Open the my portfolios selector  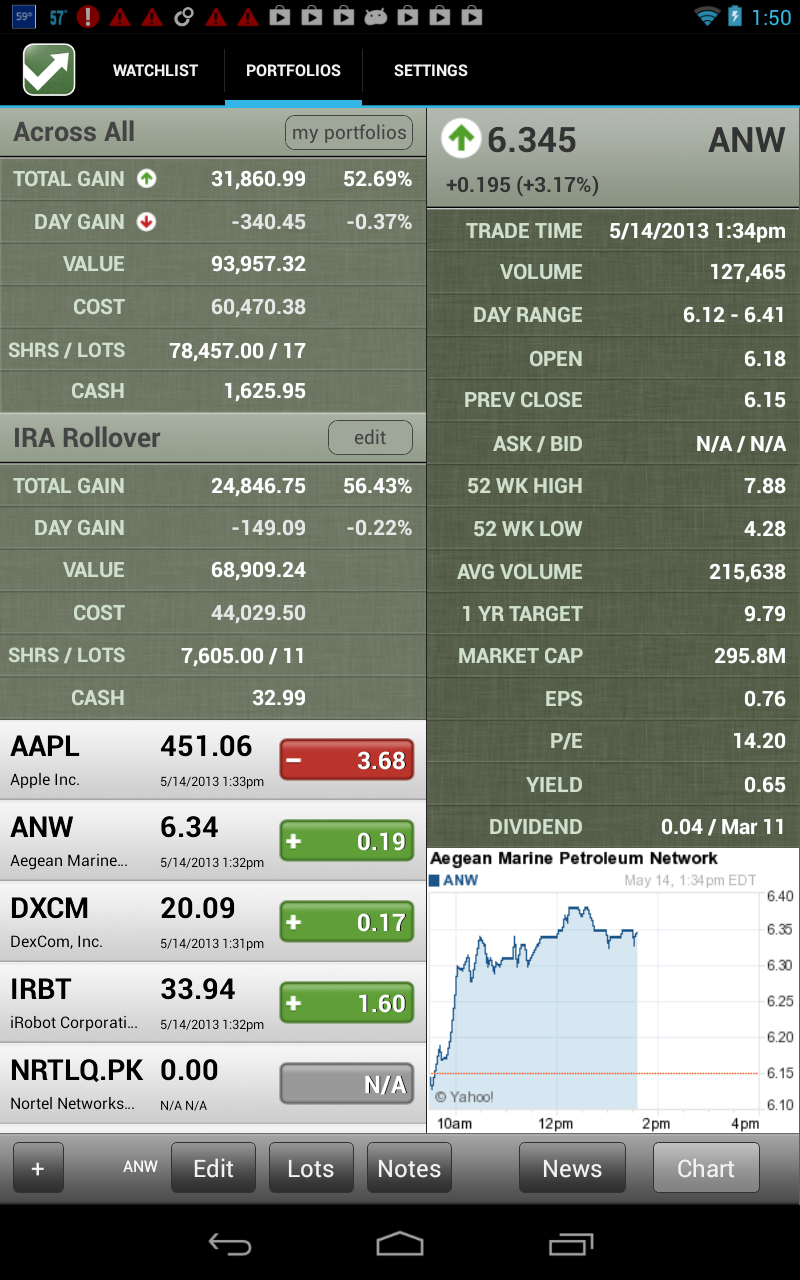(x=348, y=132)
